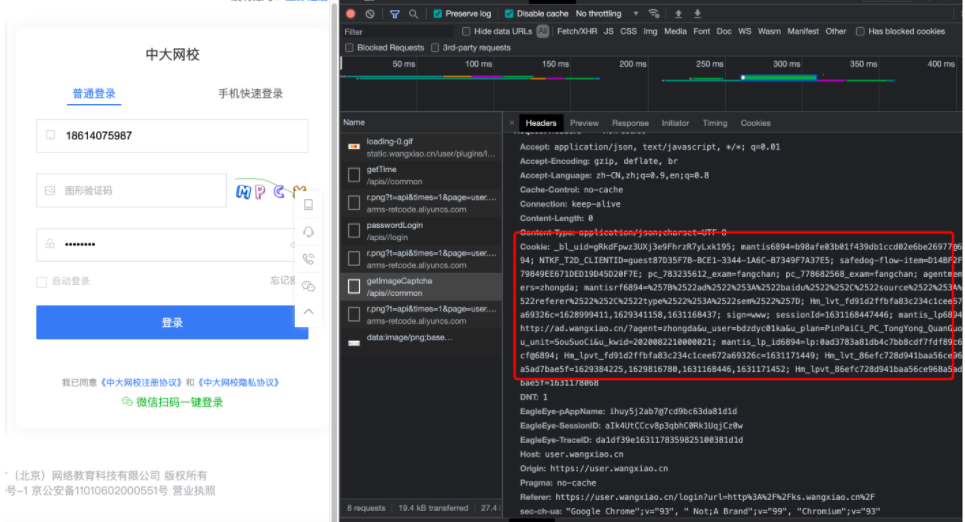Filter requests by WS
Screen dimensions: 965x522
(x=744, y=31)
